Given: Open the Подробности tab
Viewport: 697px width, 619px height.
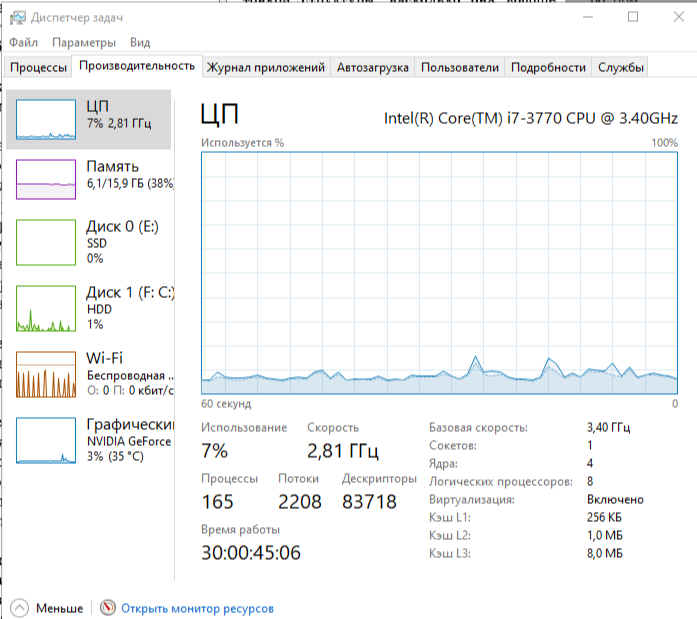Looking at the screenshot, I should [548, 67].
